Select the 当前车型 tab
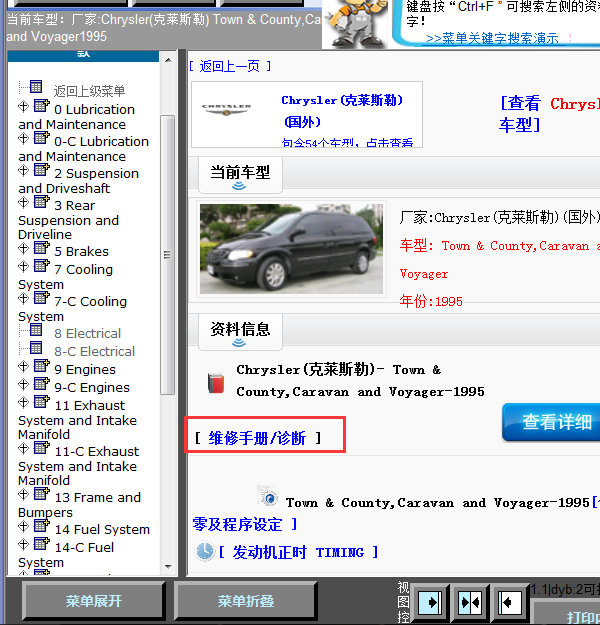This screenshot has height=625, width=600. [240, 175]
